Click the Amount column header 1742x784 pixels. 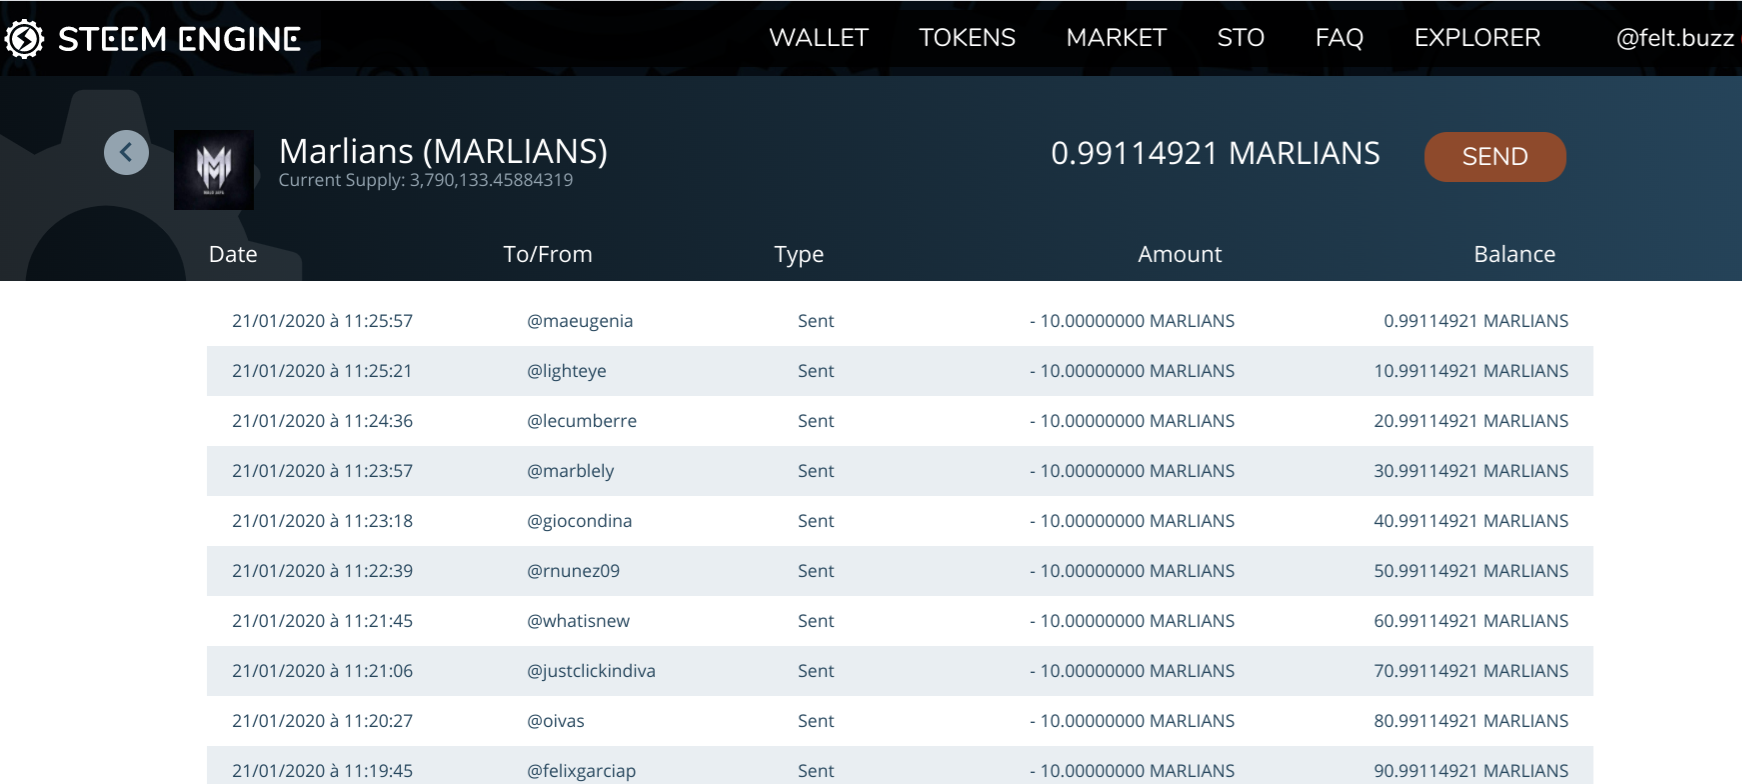(x=1180, y=254)
